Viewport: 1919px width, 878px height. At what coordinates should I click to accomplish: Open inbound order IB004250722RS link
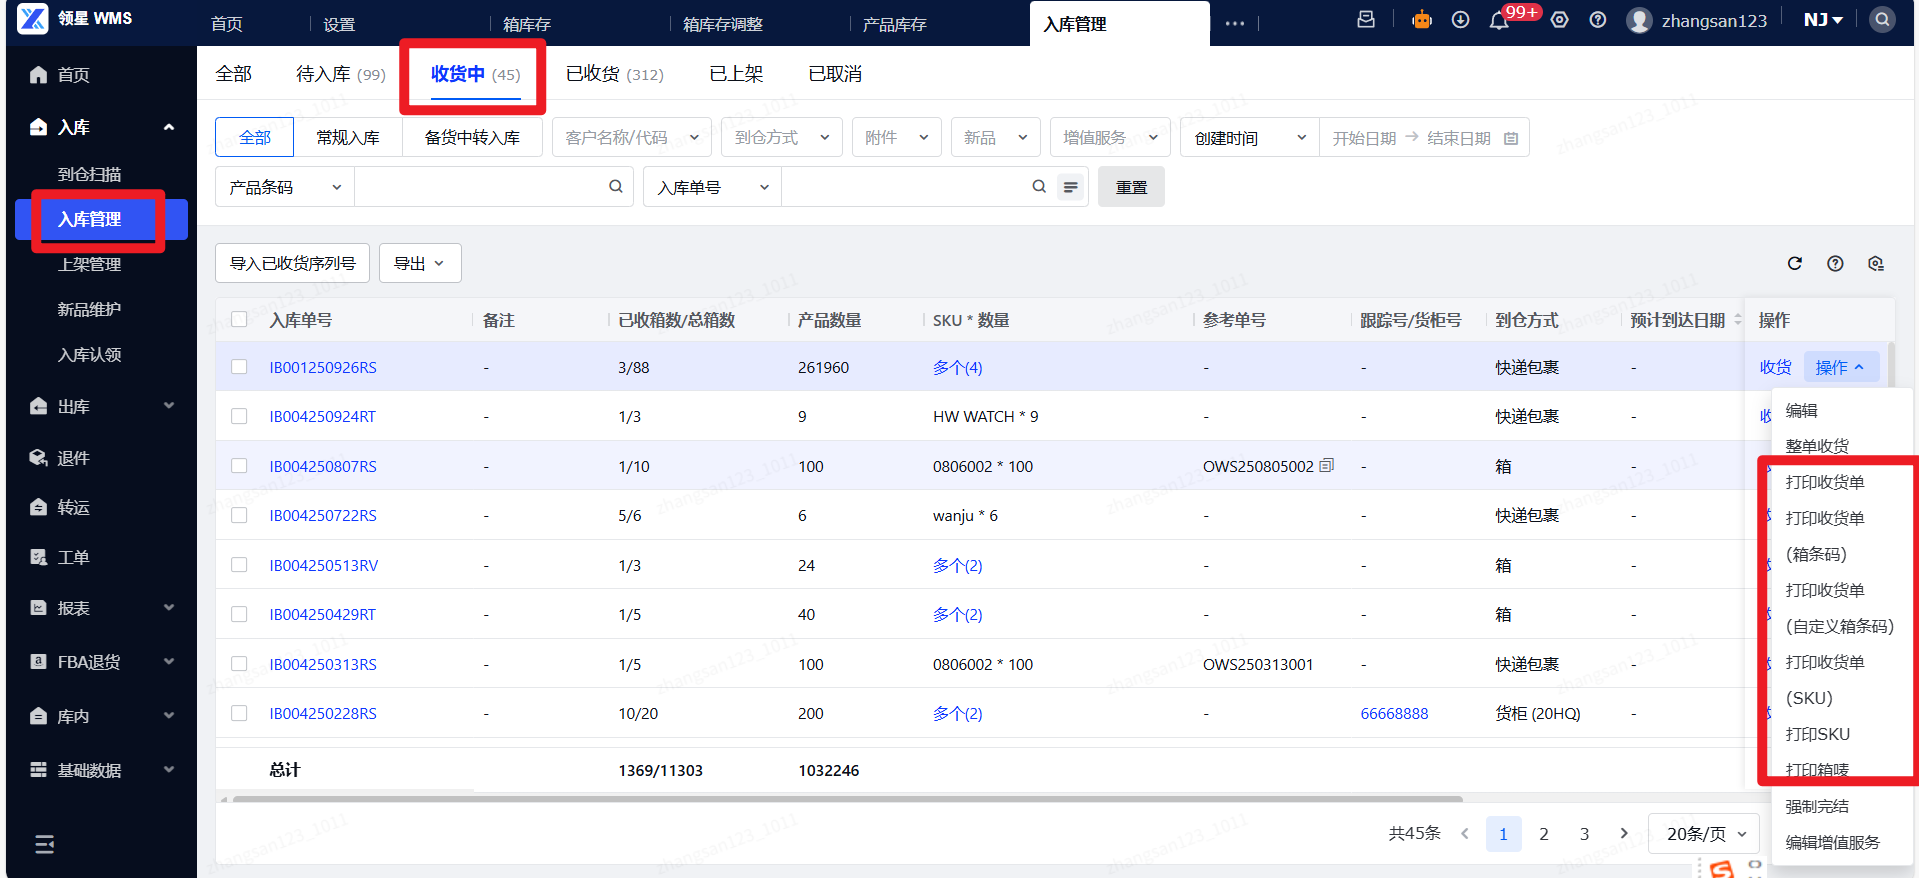[x=323, y=516]
